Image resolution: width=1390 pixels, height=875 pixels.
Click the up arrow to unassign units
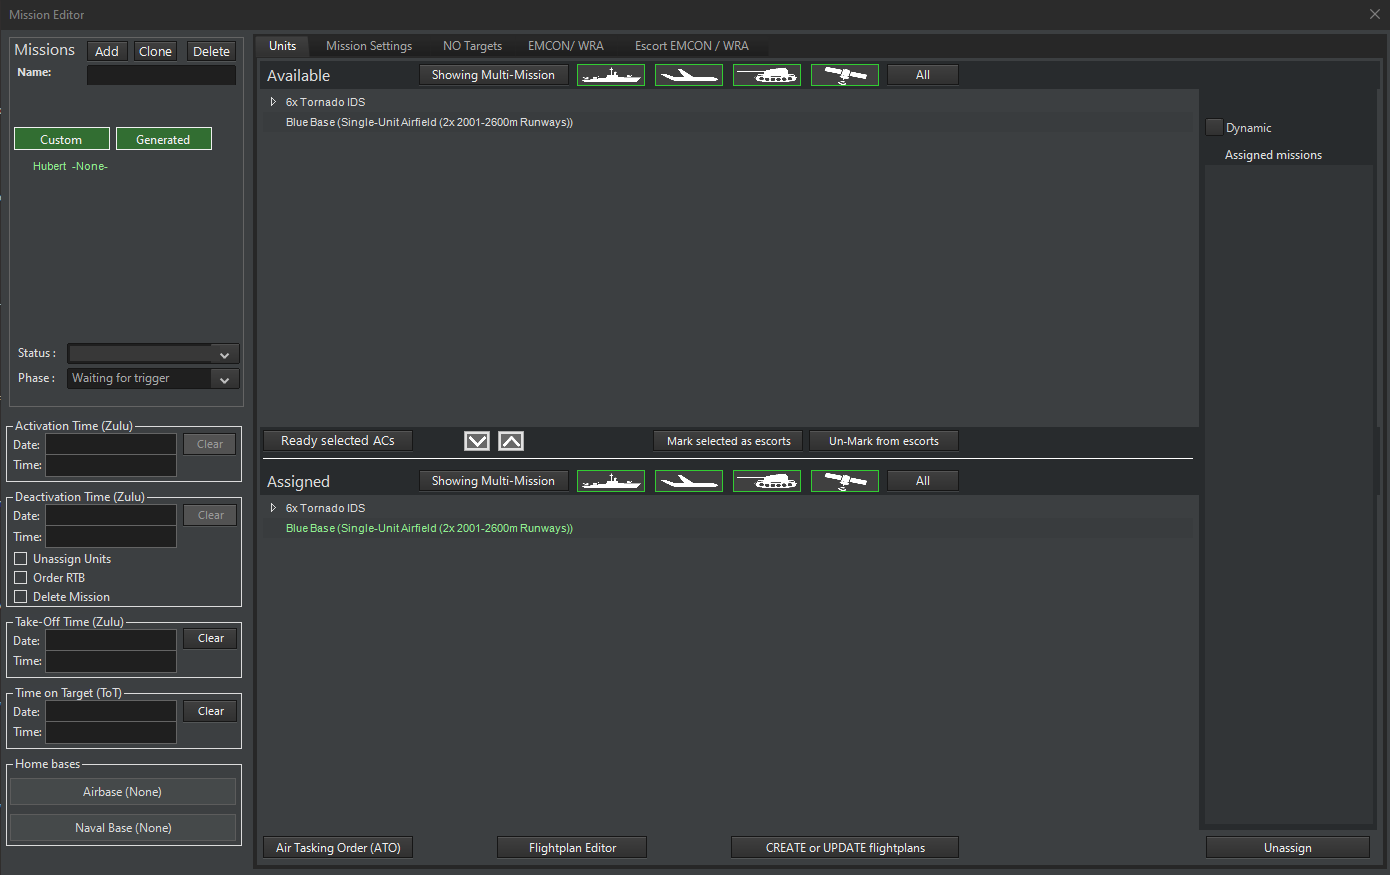511,441
